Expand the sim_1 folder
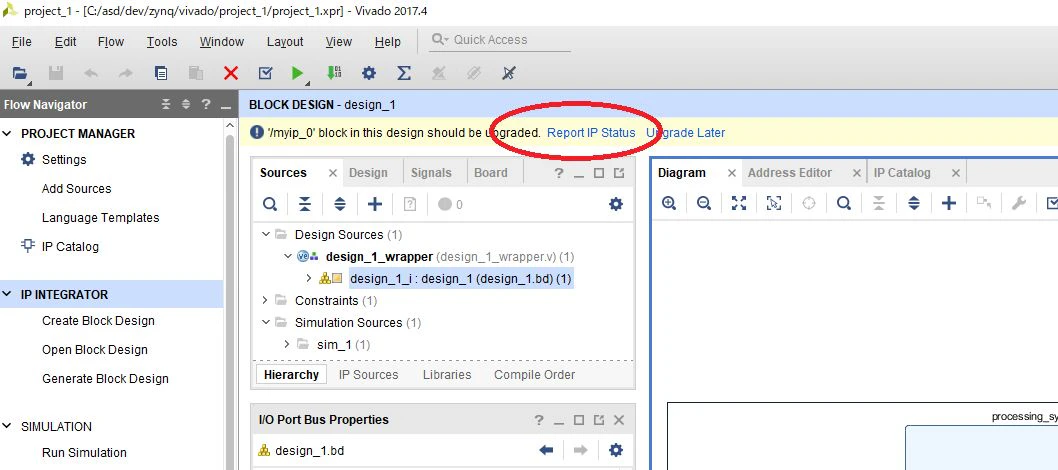 [287, 344]
